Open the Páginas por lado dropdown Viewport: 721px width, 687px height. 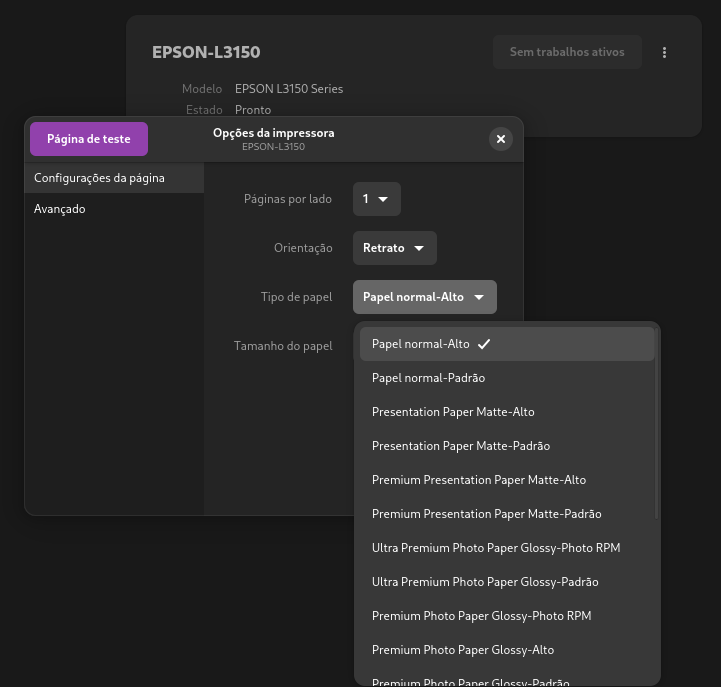377,199
